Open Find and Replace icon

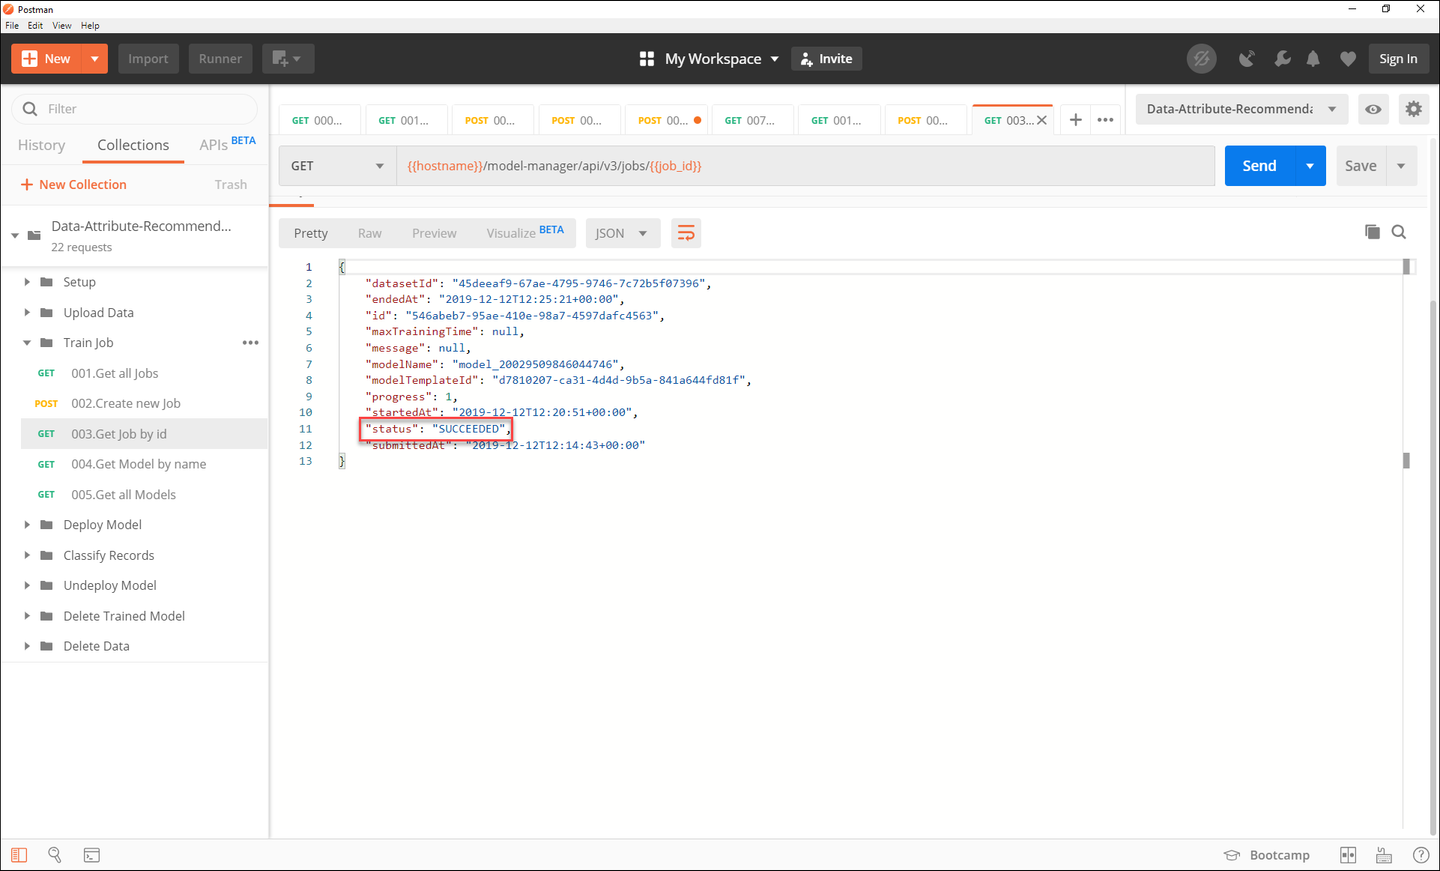55,855
